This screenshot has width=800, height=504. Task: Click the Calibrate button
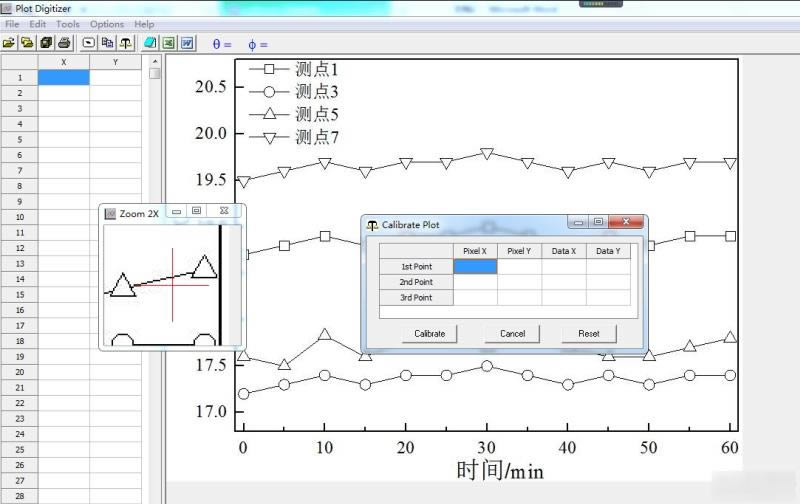430,334
